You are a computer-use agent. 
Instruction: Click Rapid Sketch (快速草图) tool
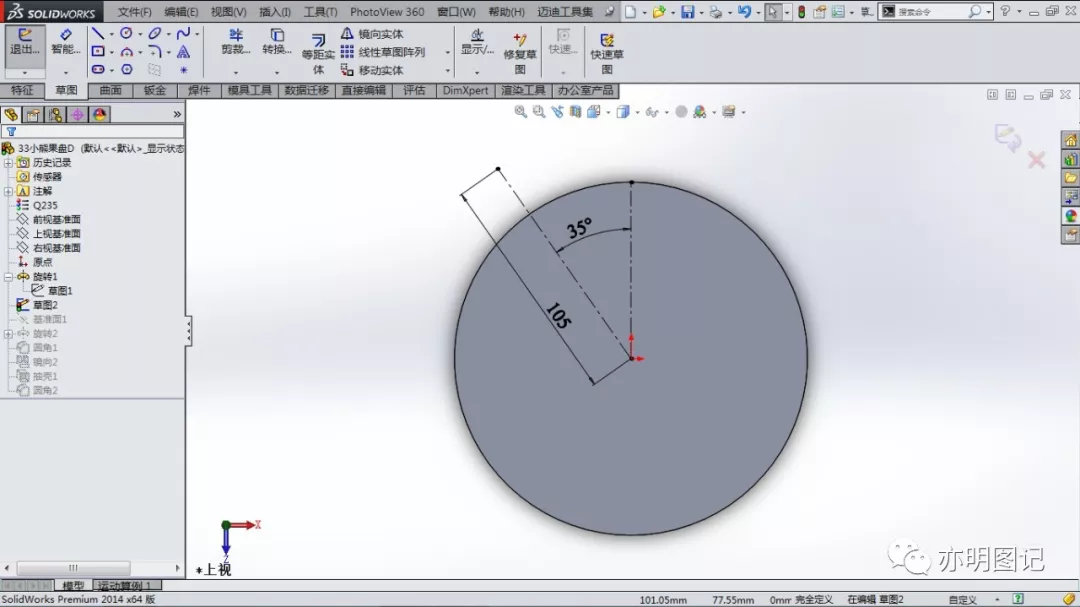pyautogui.click(x=607, y=53)
